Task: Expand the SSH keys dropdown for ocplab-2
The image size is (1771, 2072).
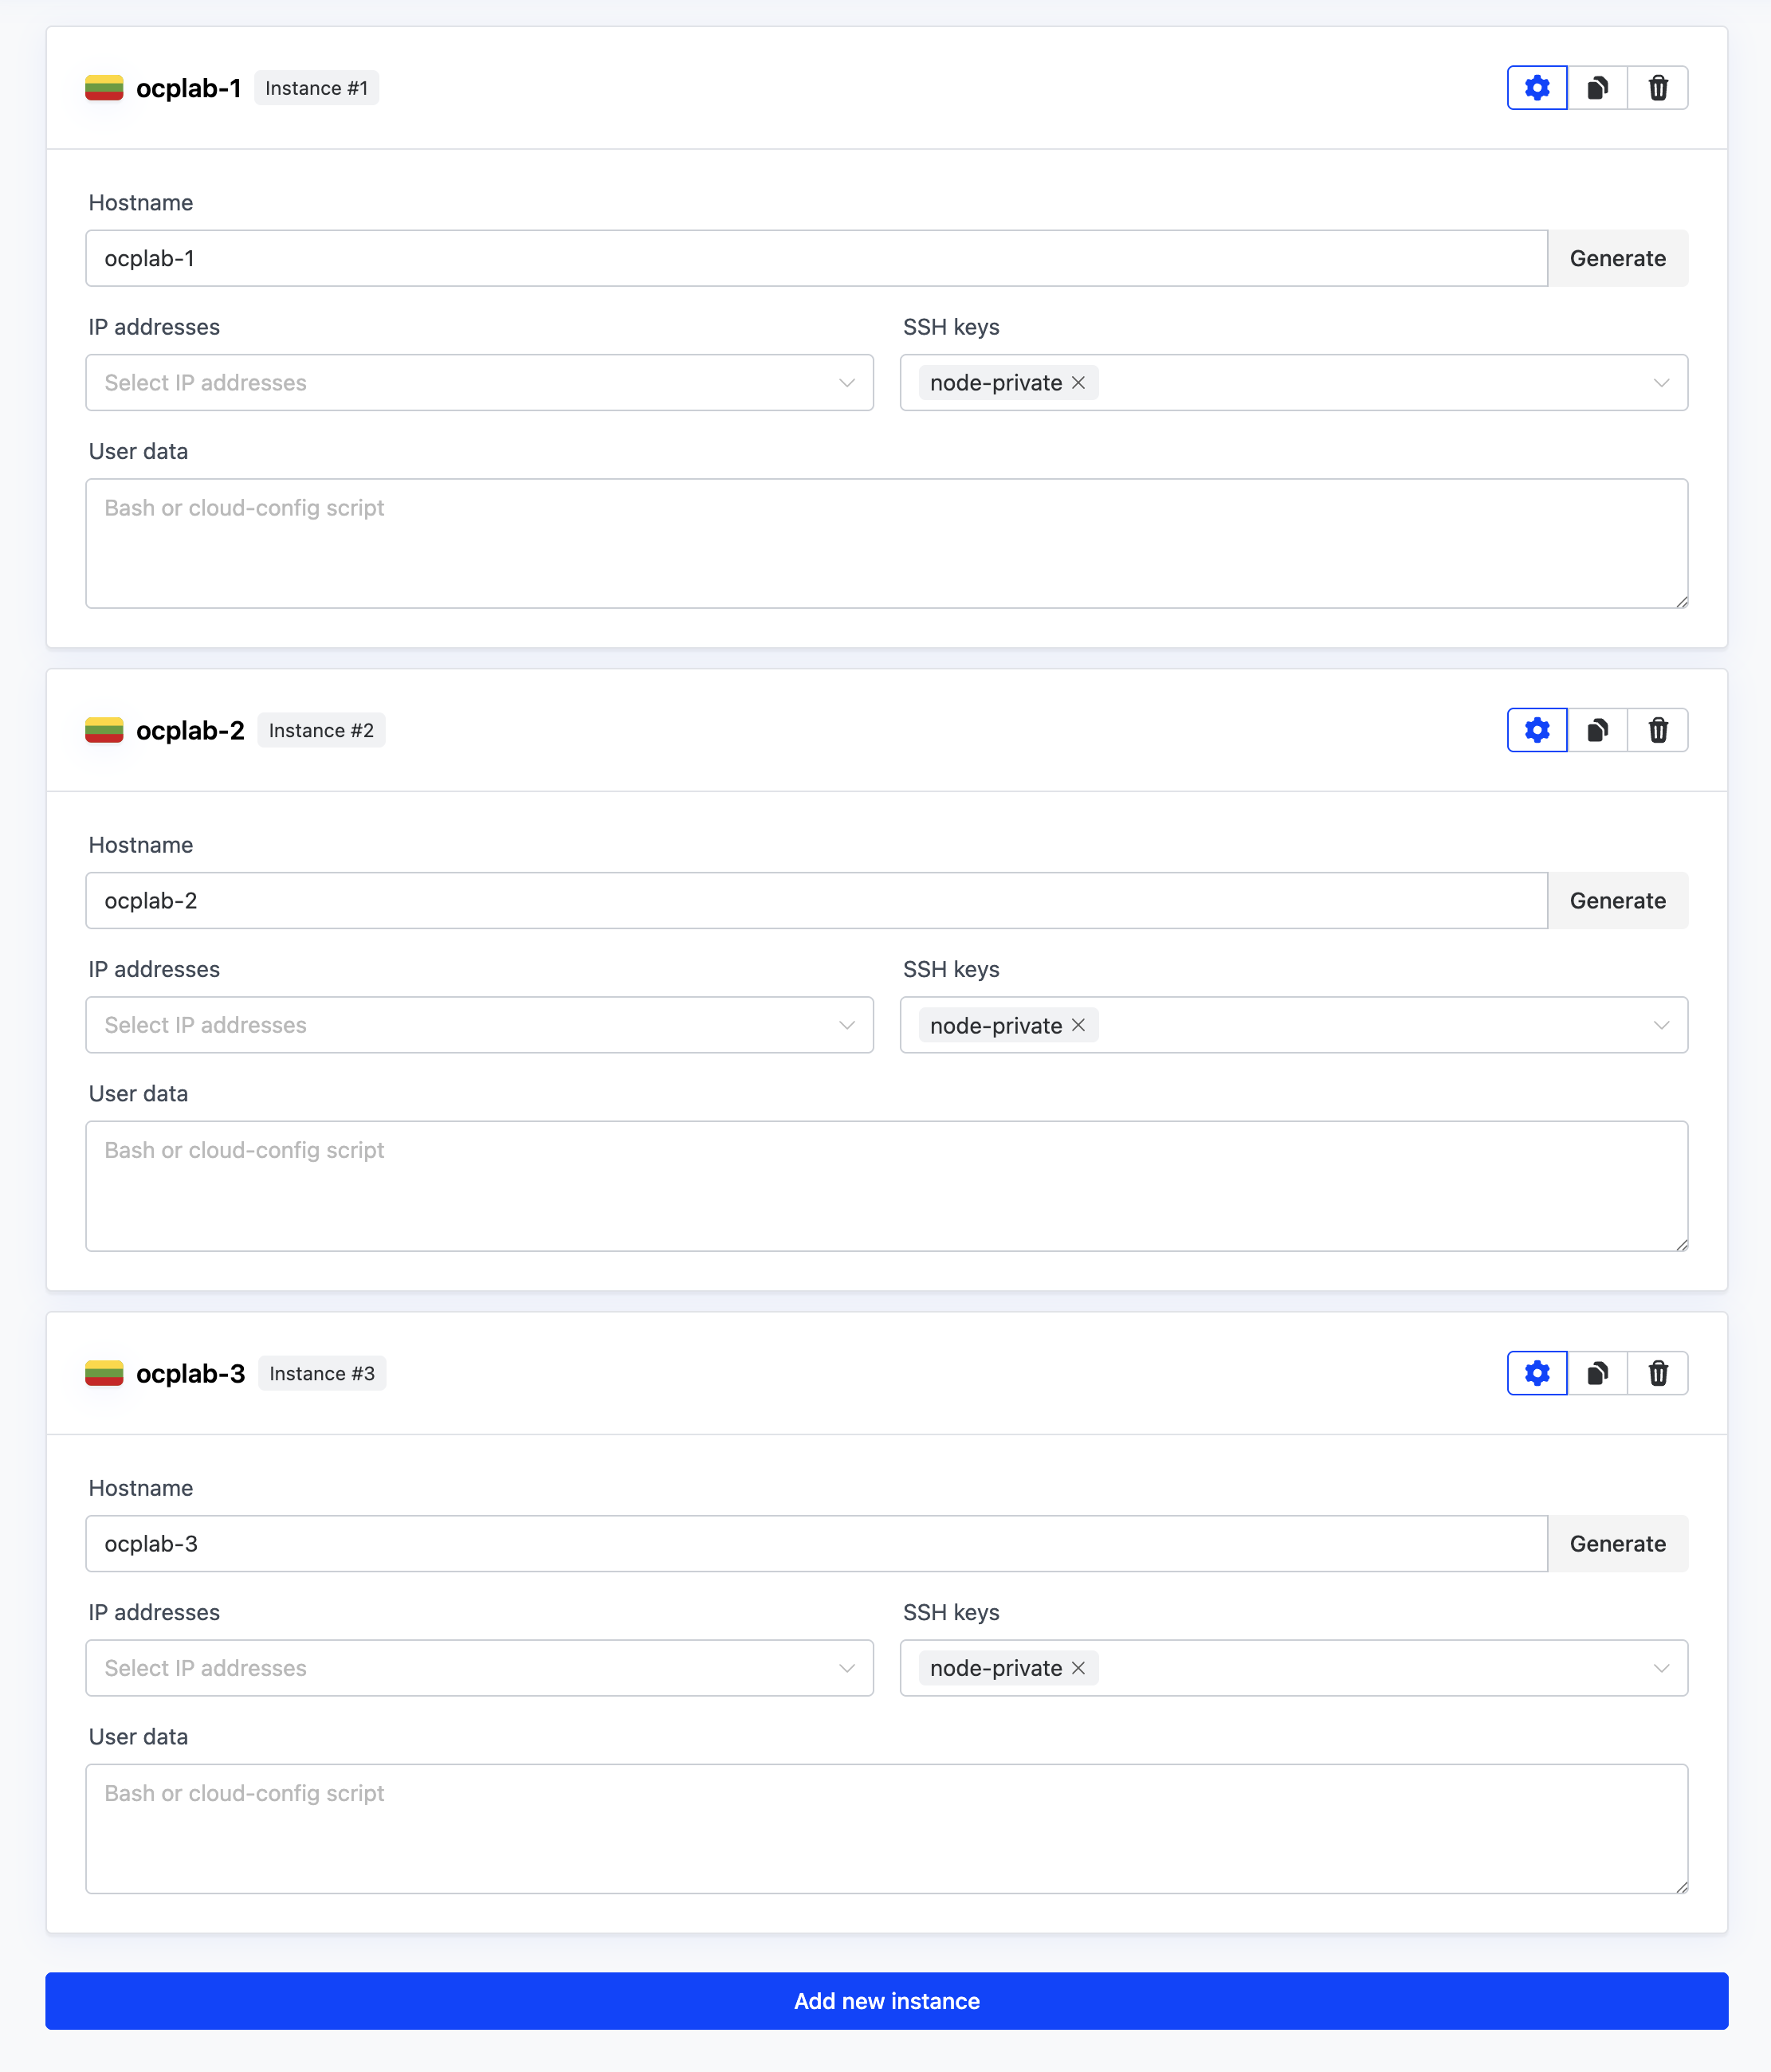Action: 1663,1025
